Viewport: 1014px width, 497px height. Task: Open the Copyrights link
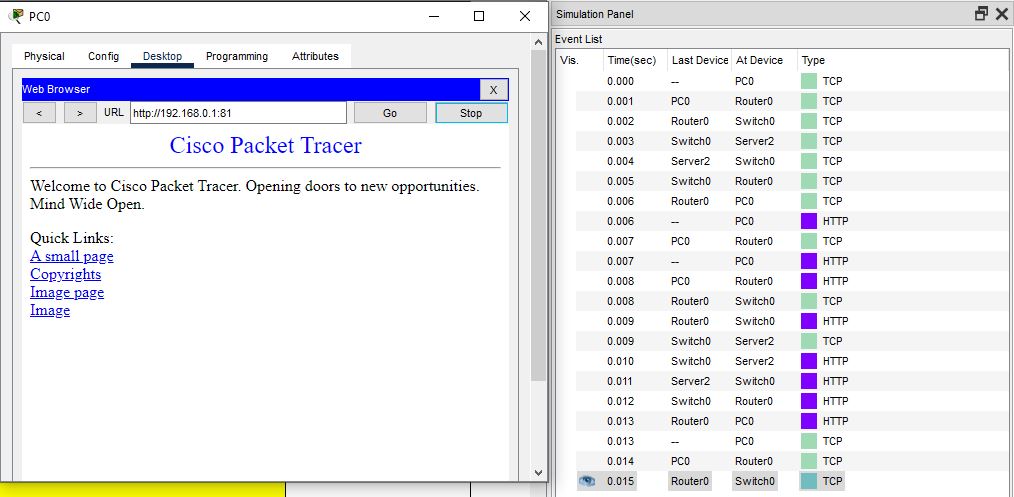tap(65, 274)
